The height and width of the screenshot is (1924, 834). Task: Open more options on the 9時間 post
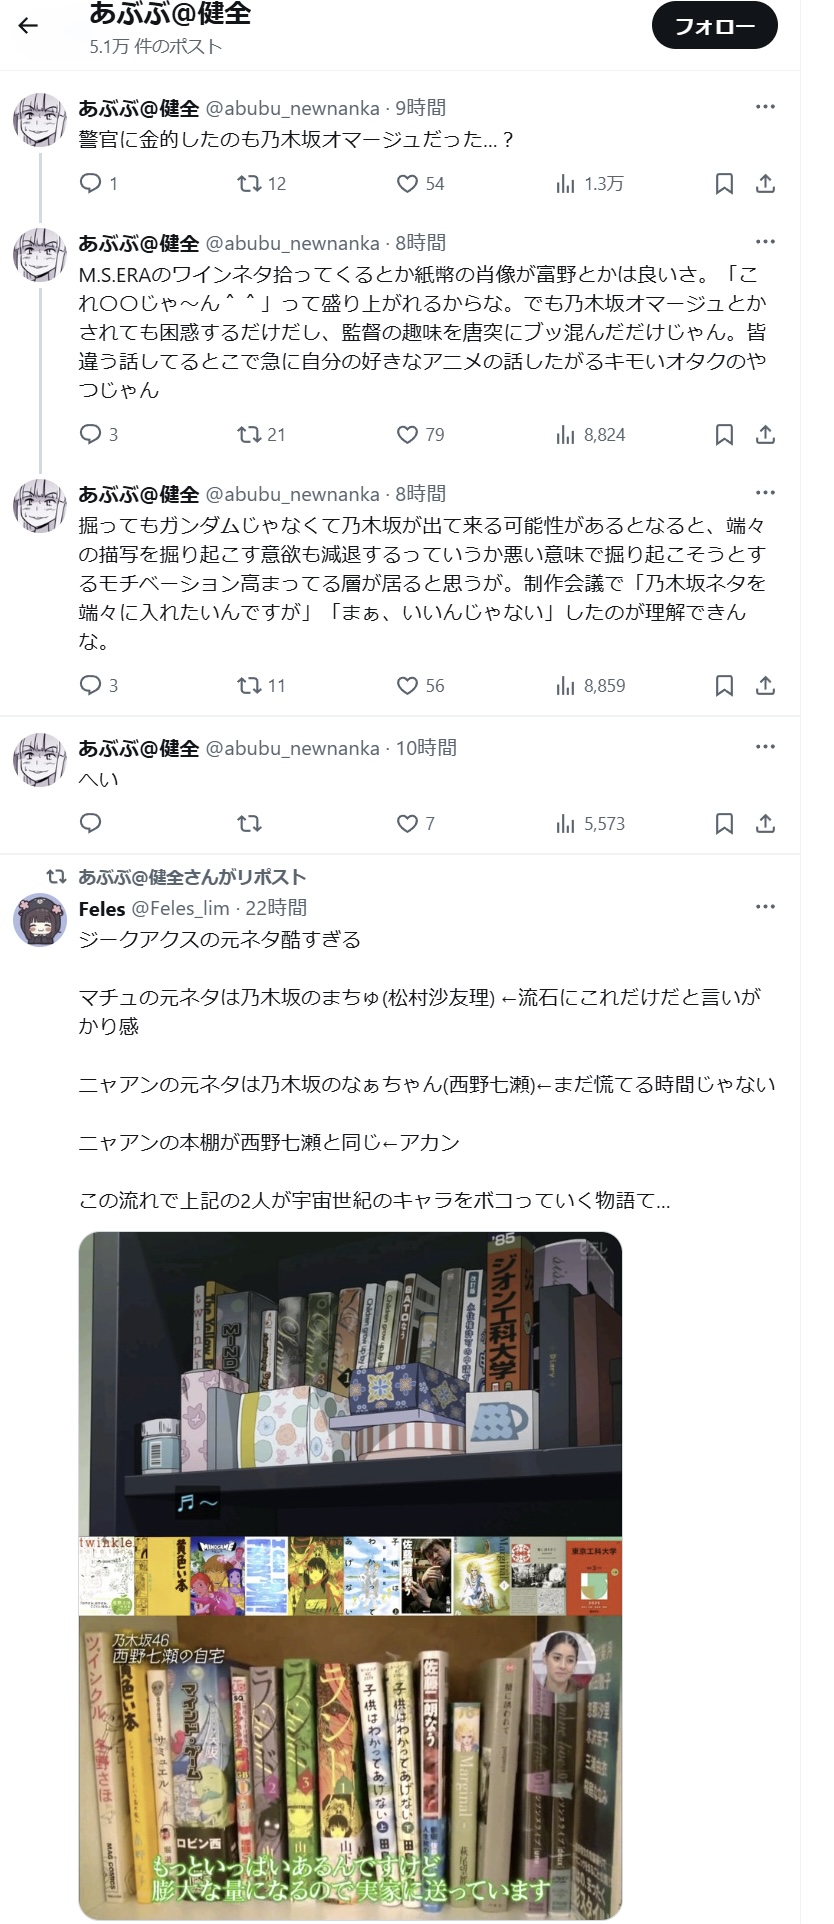[765, 107]
